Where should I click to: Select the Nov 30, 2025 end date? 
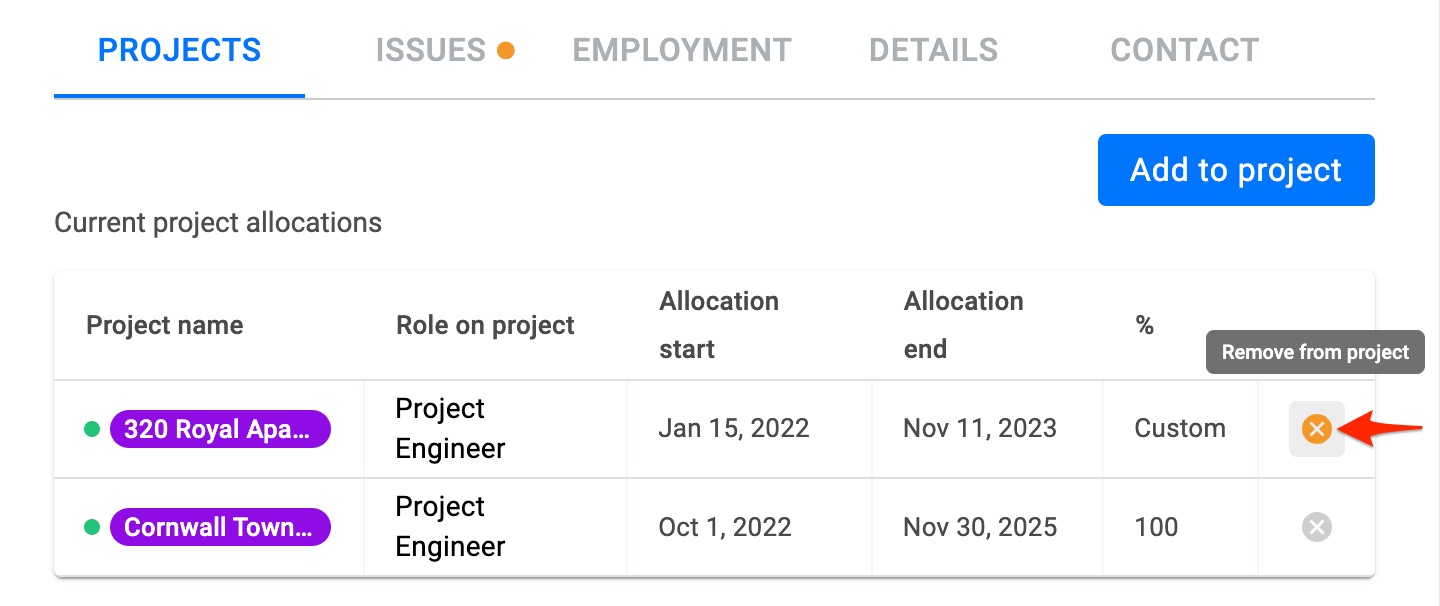tap(980, 527)
